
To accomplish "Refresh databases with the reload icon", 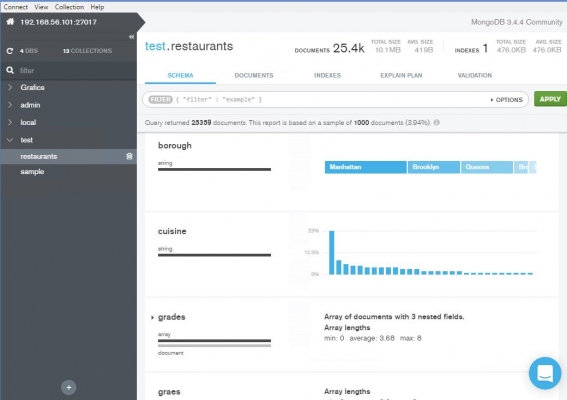I will tap(10, 51).
